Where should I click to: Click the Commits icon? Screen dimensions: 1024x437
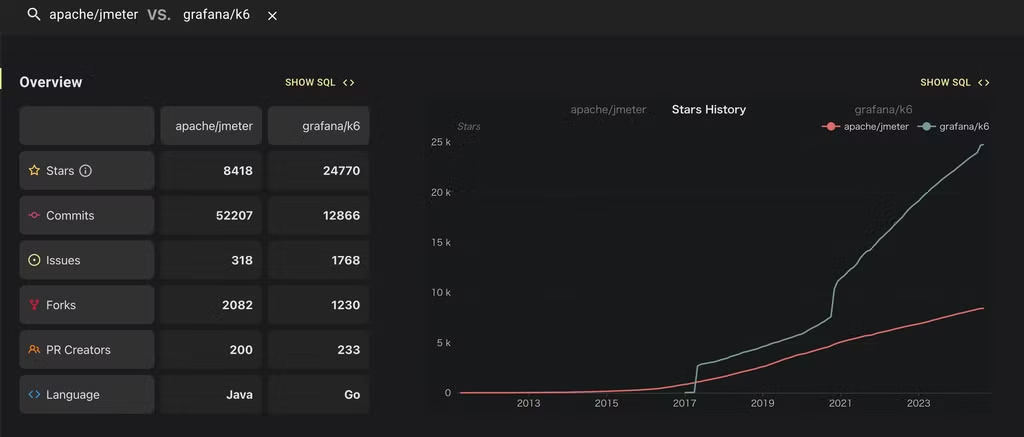click(x=35, y=216)
